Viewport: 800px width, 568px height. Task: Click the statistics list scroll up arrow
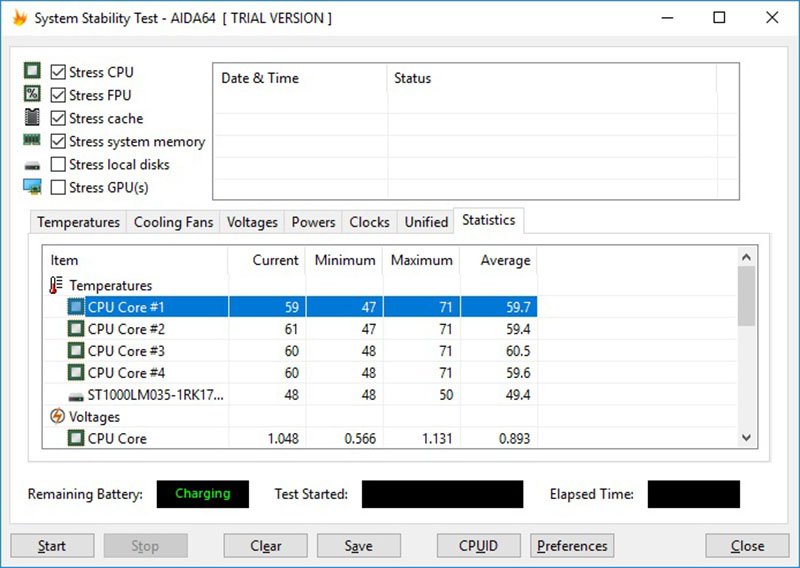pos(746,257)
